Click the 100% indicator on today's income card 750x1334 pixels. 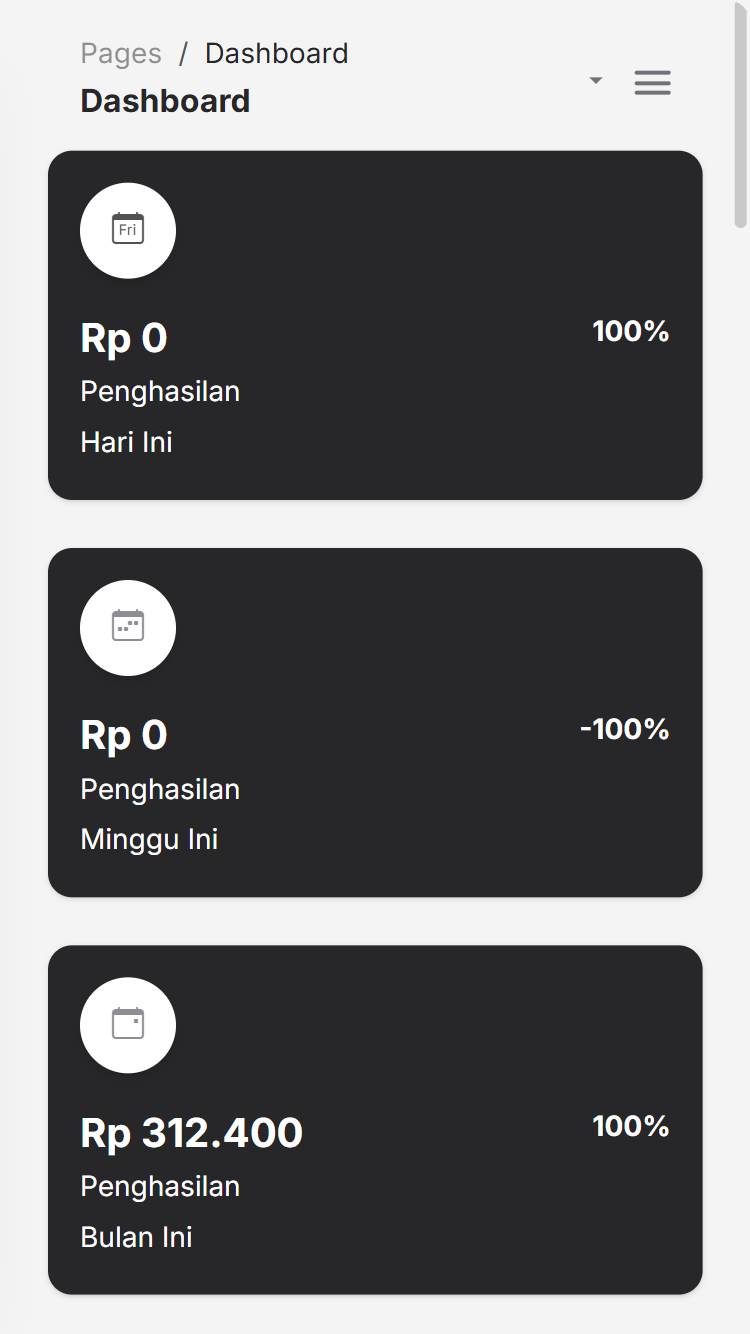click(x=630, y=331)
